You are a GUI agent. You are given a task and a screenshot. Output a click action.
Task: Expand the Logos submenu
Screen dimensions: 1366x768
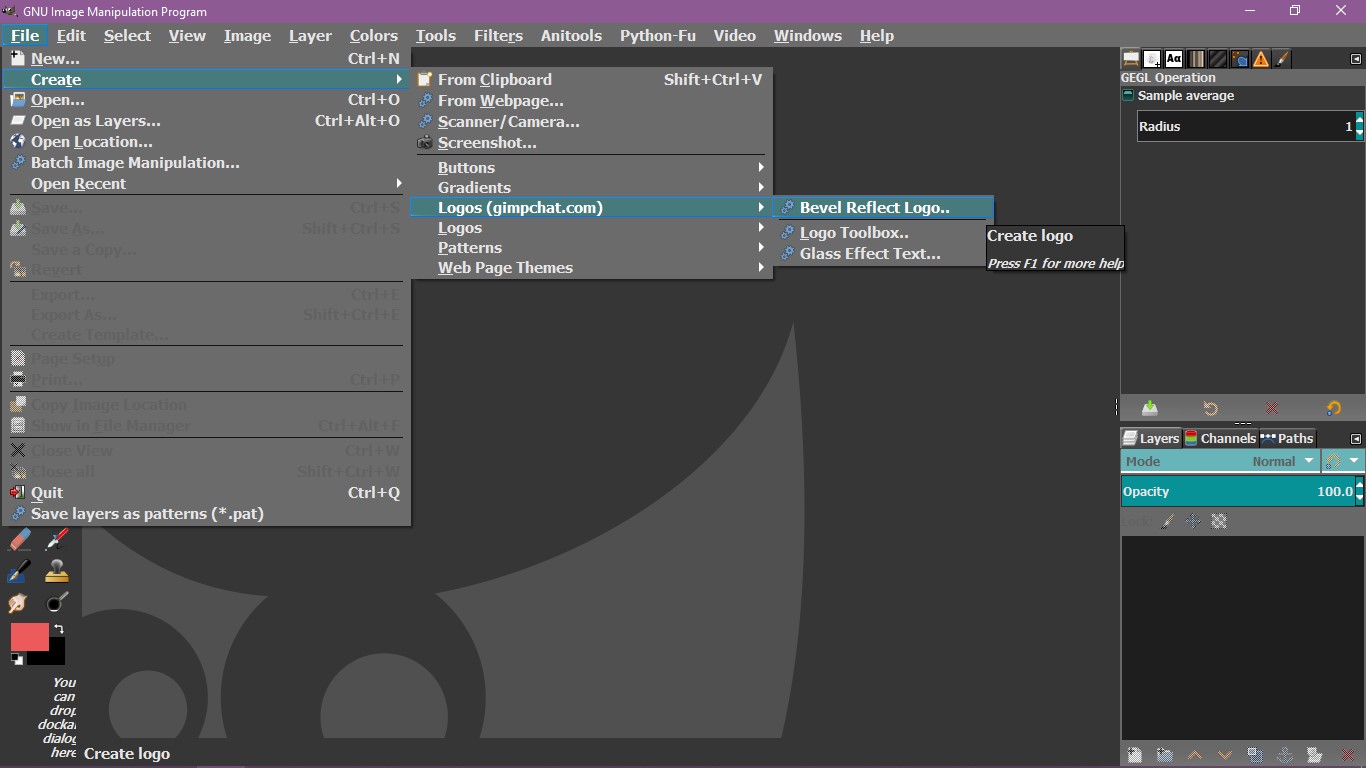click(591, 227)
